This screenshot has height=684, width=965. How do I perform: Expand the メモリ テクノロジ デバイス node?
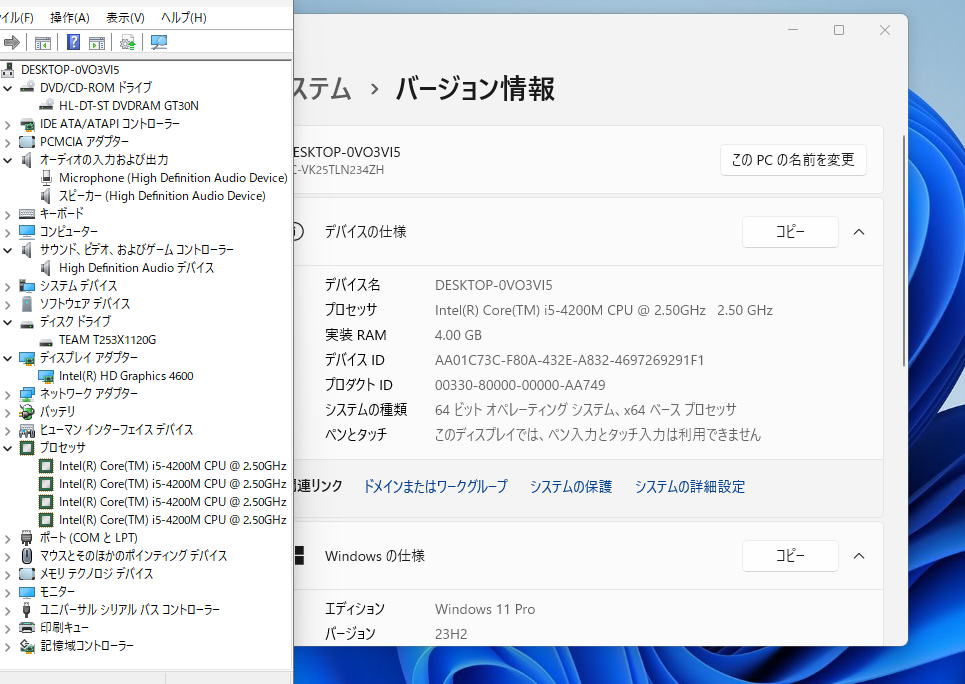click(x=7, y=574)
